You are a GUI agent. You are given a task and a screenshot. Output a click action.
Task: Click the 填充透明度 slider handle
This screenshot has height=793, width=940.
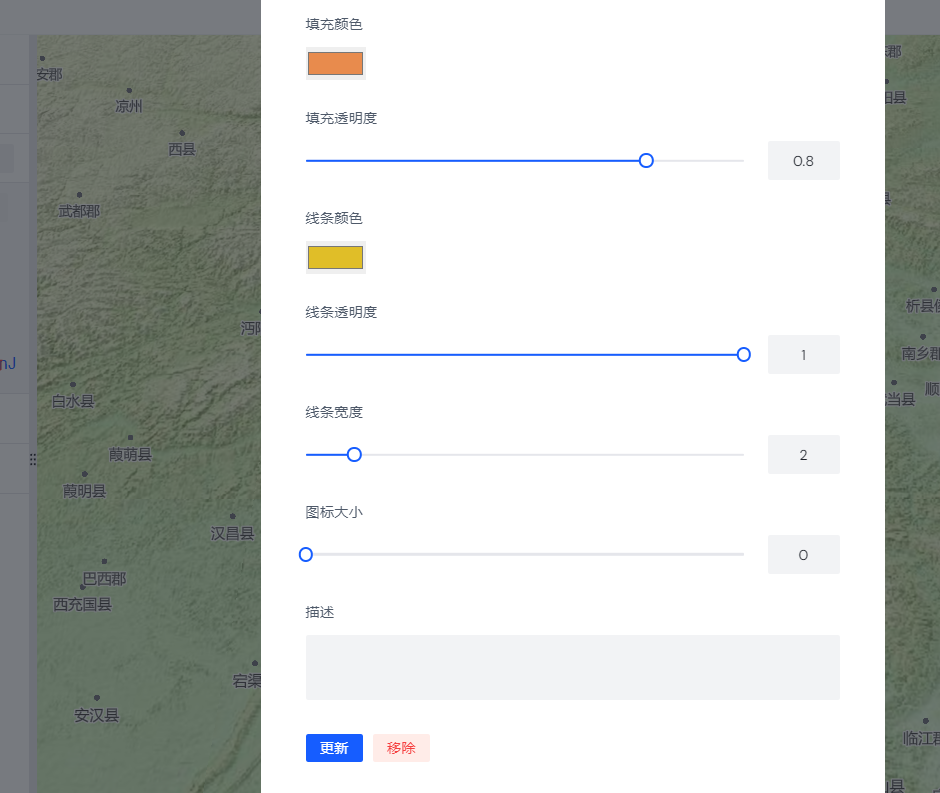coord(646,160)
